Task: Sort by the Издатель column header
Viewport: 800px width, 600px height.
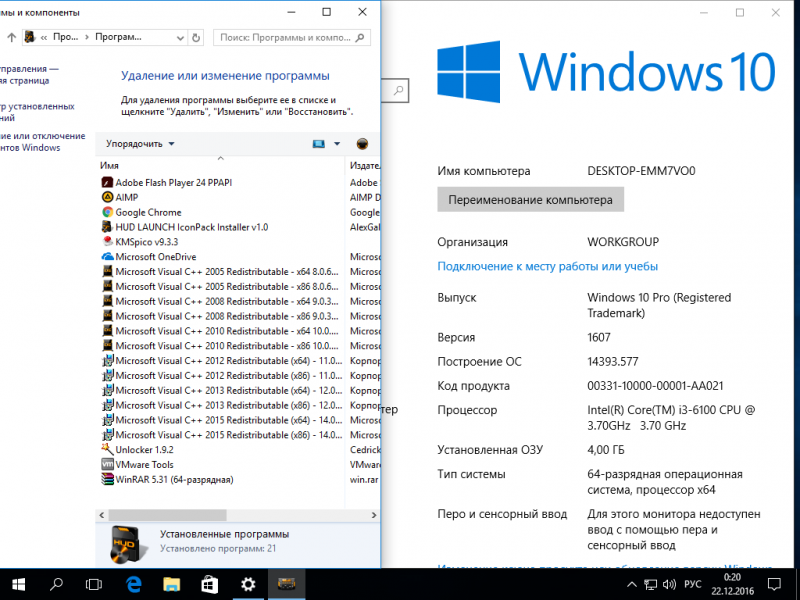Action: (x=364, y=165)
